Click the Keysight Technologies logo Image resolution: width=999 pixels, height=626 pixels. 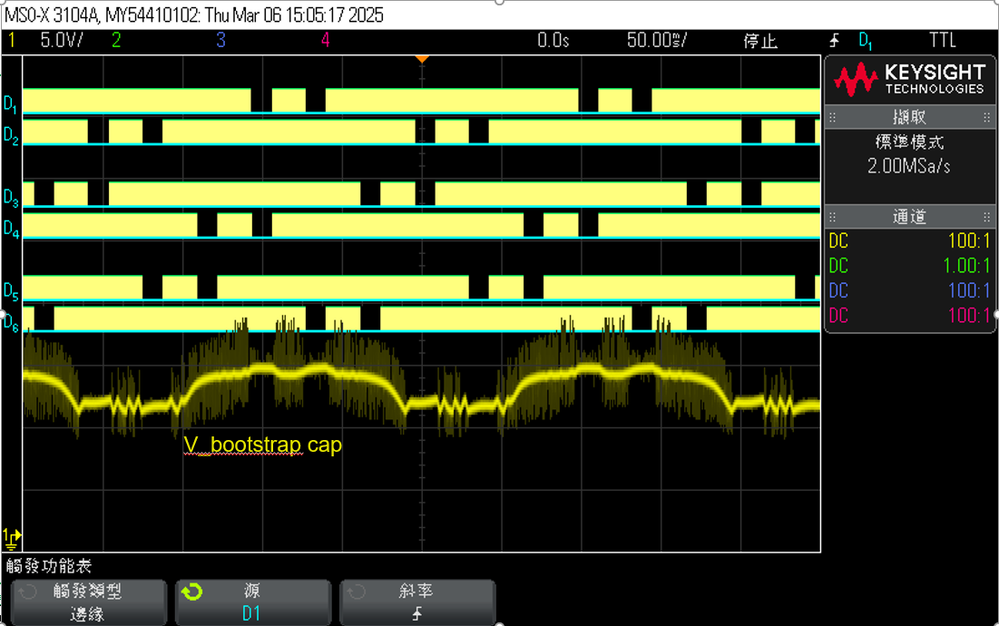point(909,80)
